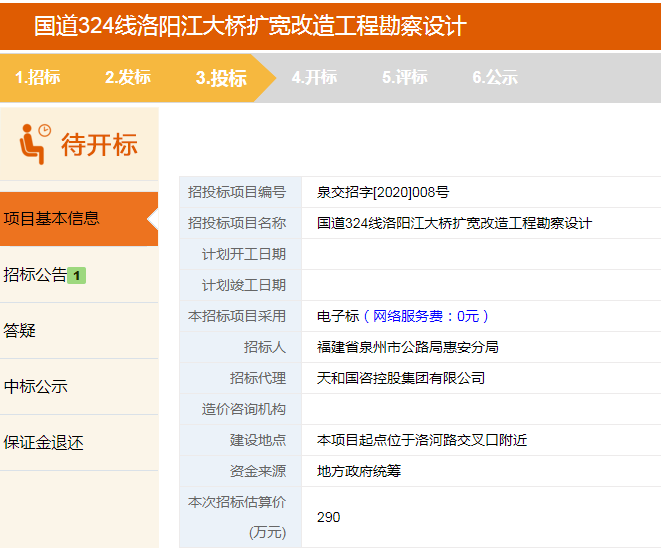The height and width of the screenshot is (548, 661).
Task: Go to step 6.公示
Action: [x=495, y=78]
